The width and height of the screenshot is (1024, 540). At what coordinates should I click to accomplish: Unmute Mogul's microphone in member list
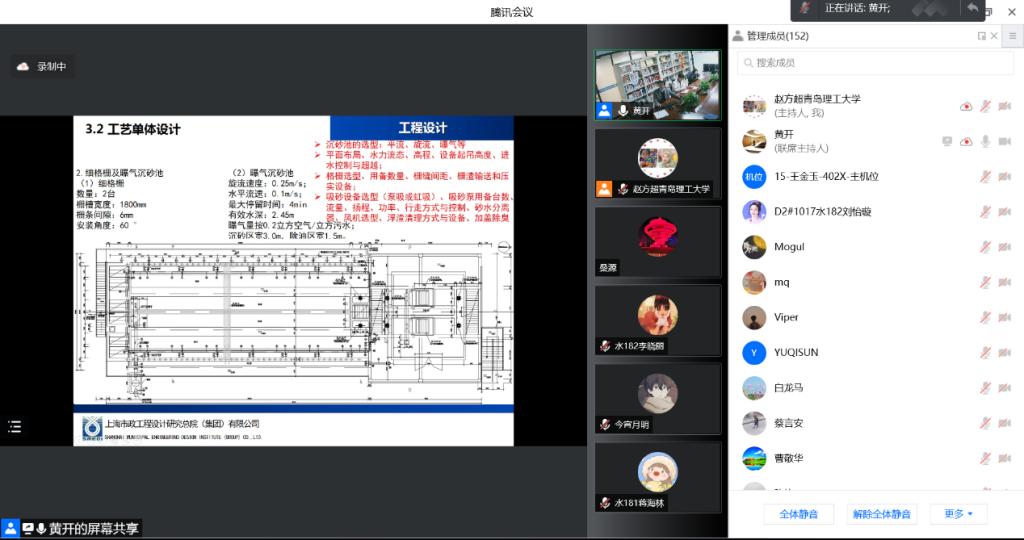tap(985, 247)
